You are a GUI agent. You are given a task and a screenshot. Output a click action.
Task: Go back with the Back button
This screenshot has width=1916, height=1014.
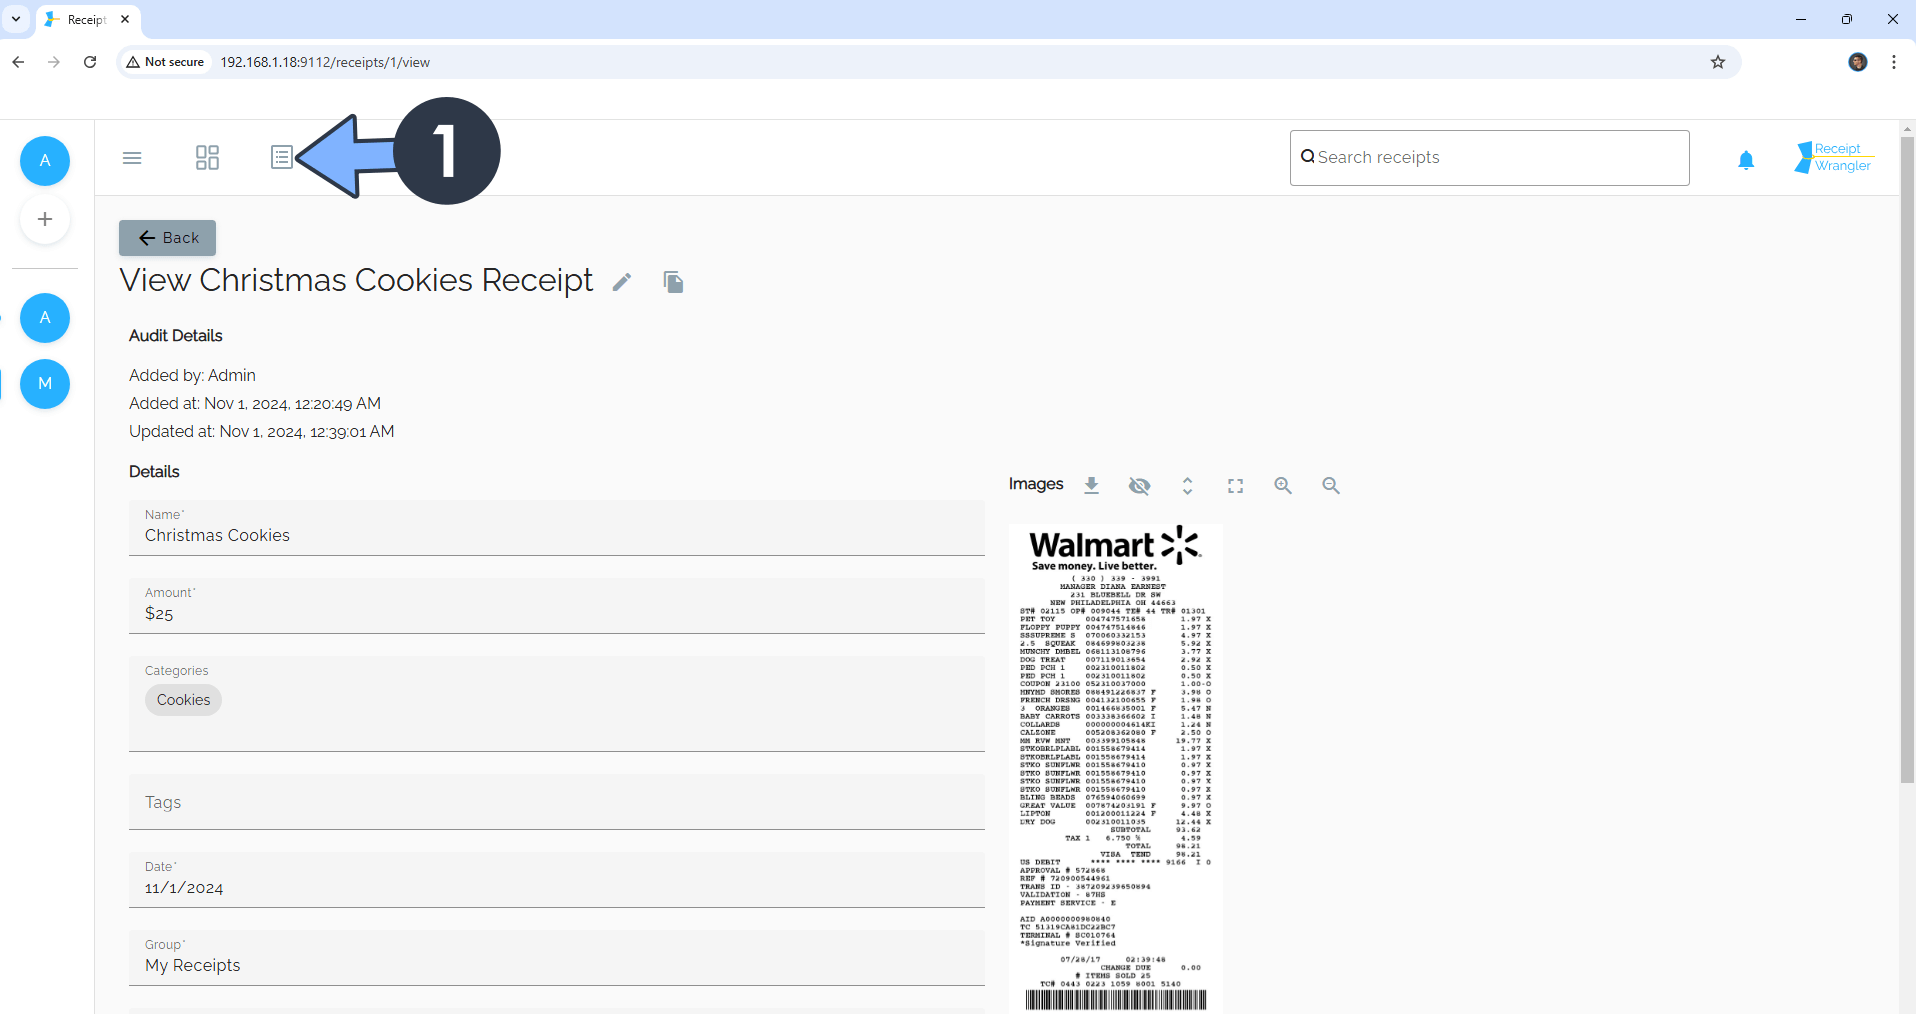[167, 238]
